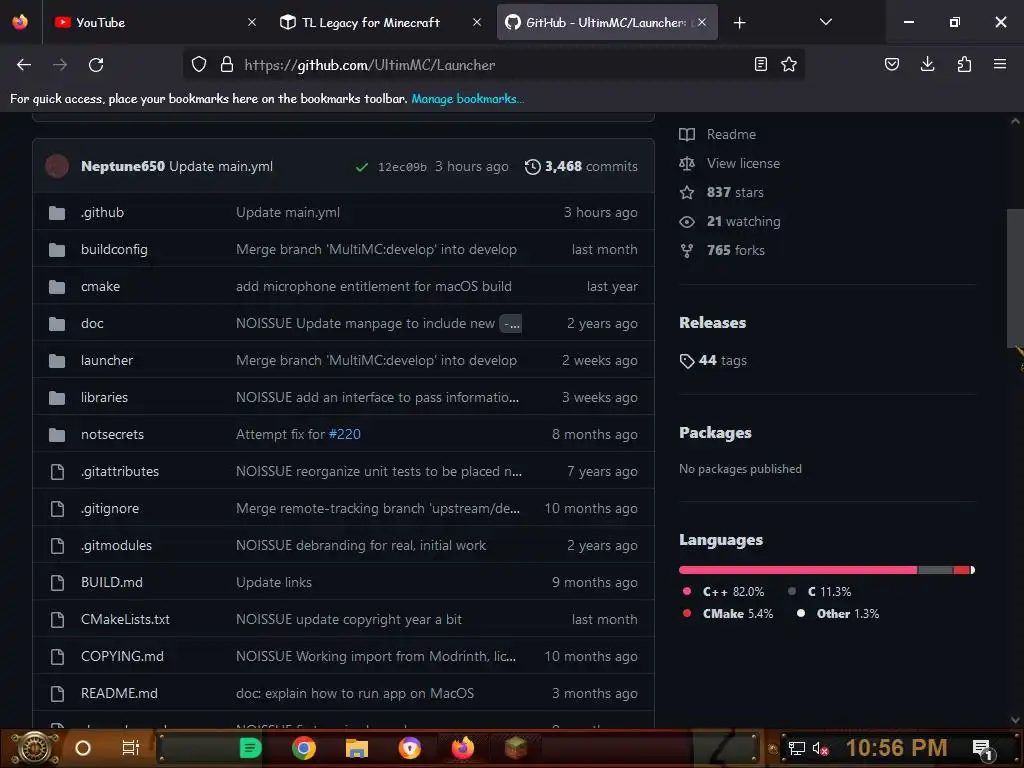
Task: Close the YouTube tab
Action: [251, 22]
